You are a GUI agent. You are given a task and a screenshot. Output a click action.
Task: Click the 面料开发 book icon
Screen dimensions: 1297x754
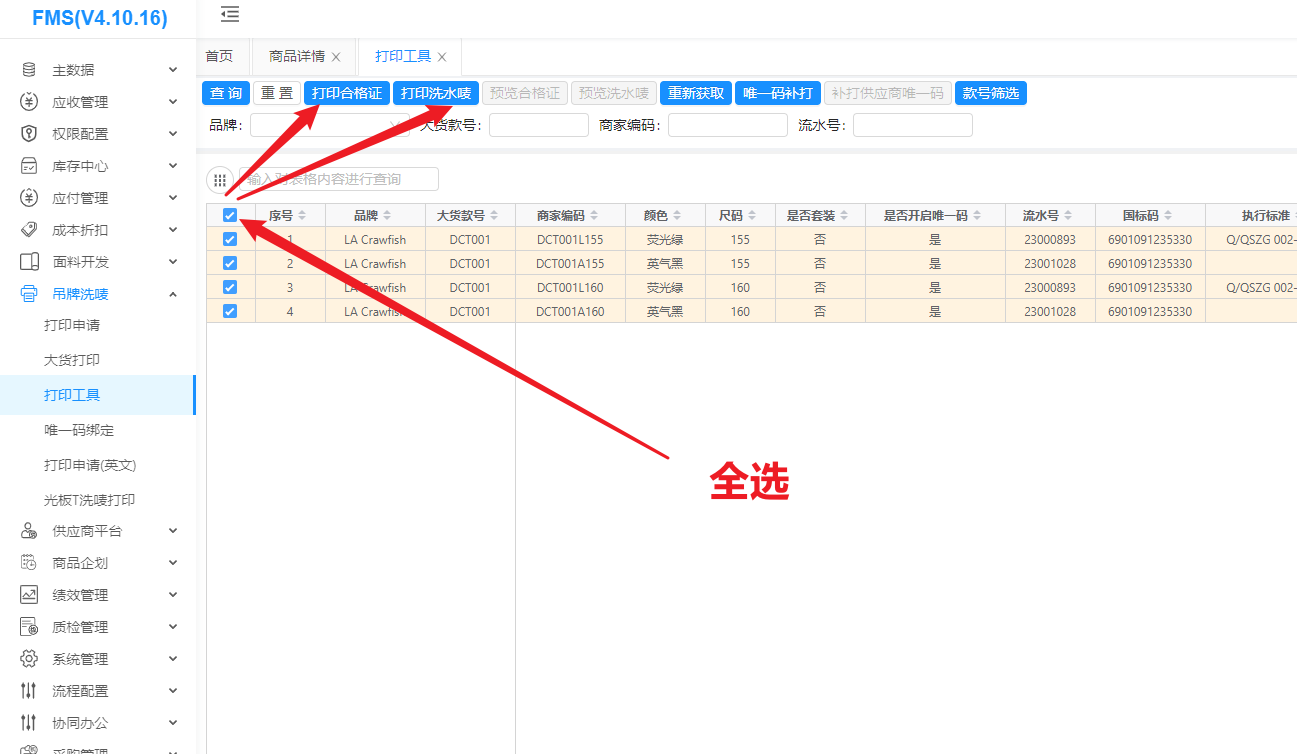[29, 262]
